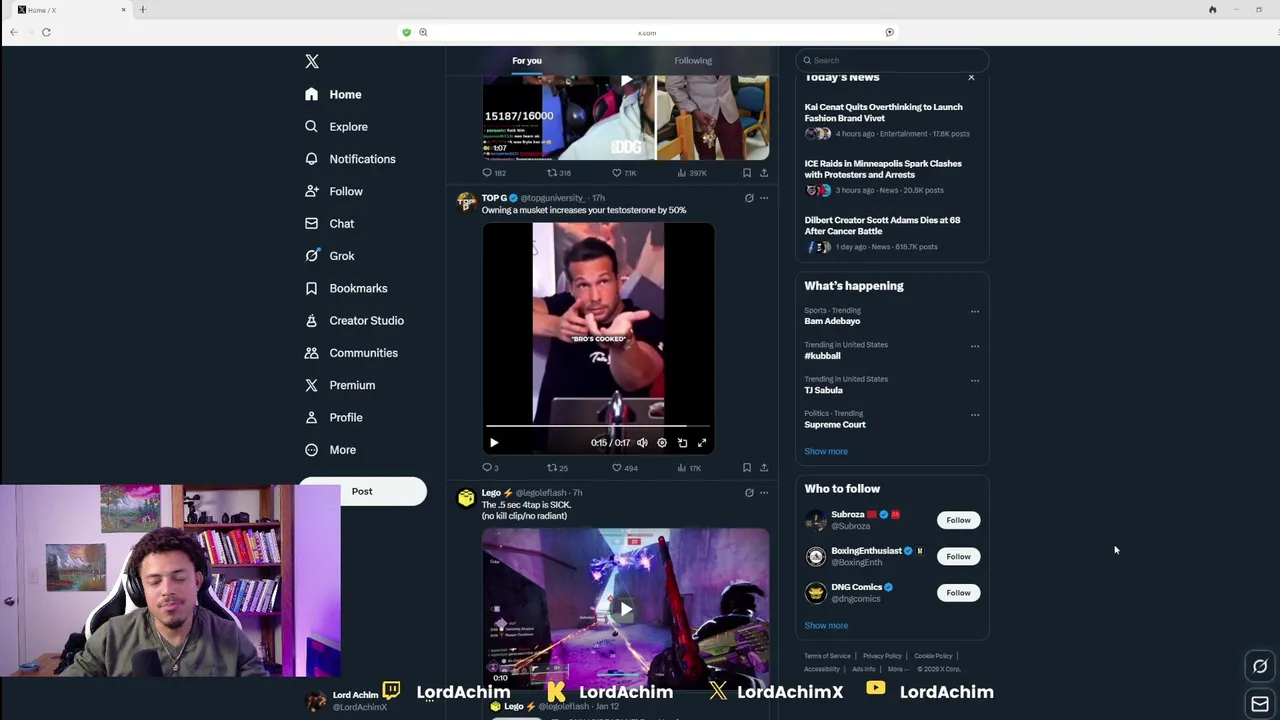Follow the Subroza account
The image size is (1280, 720).
958,520
